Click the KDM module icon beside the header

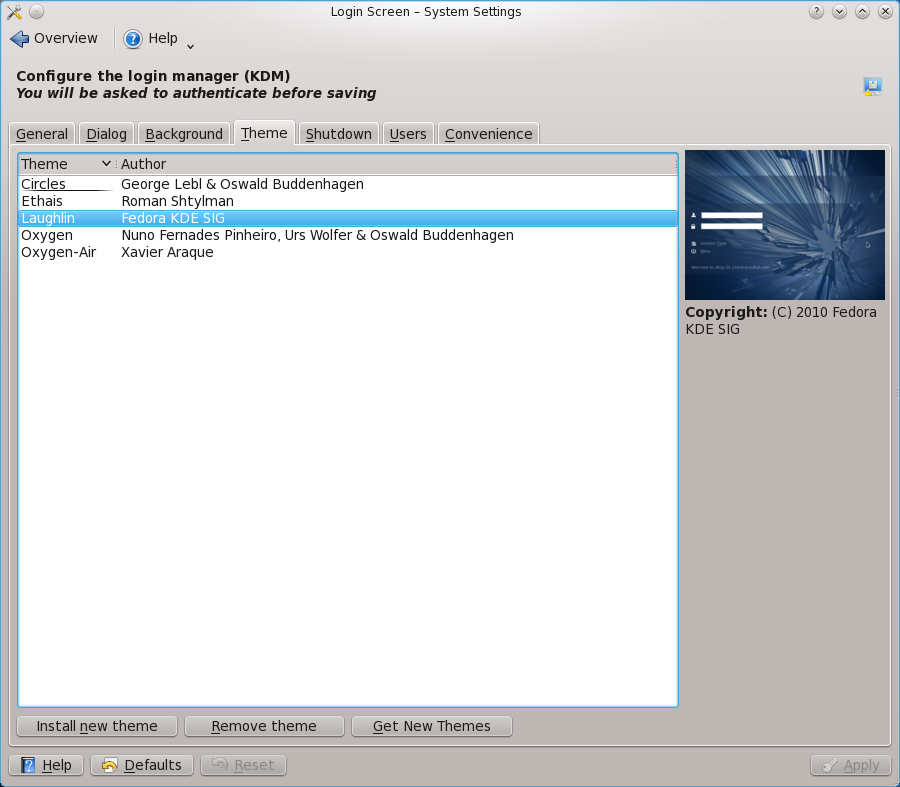[x=872, y=86]
